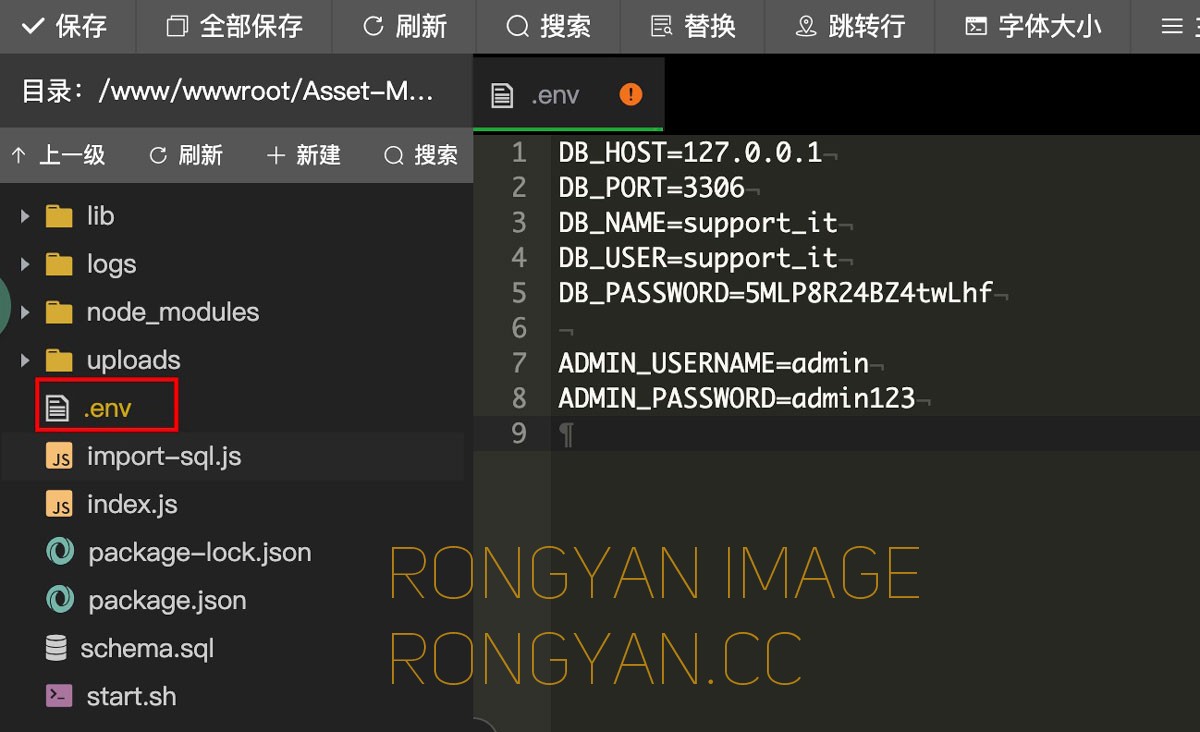Expand the lib folder arrow
Screen dimensions: 1200x732
pyautogui.click(x=25, y=216)
